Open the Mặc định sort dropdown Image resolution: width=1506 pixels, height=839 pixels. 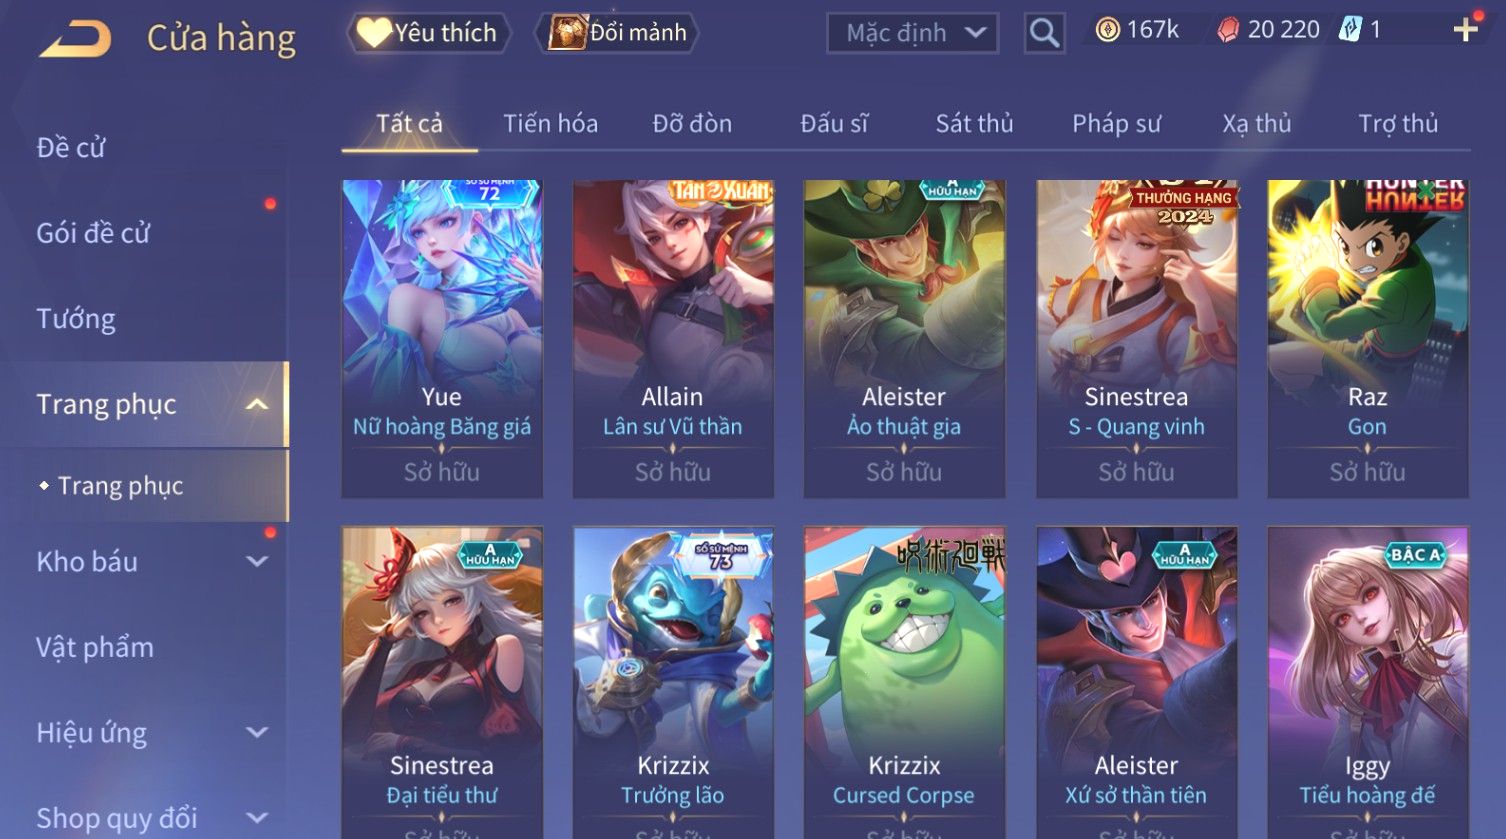pos(912,33)
